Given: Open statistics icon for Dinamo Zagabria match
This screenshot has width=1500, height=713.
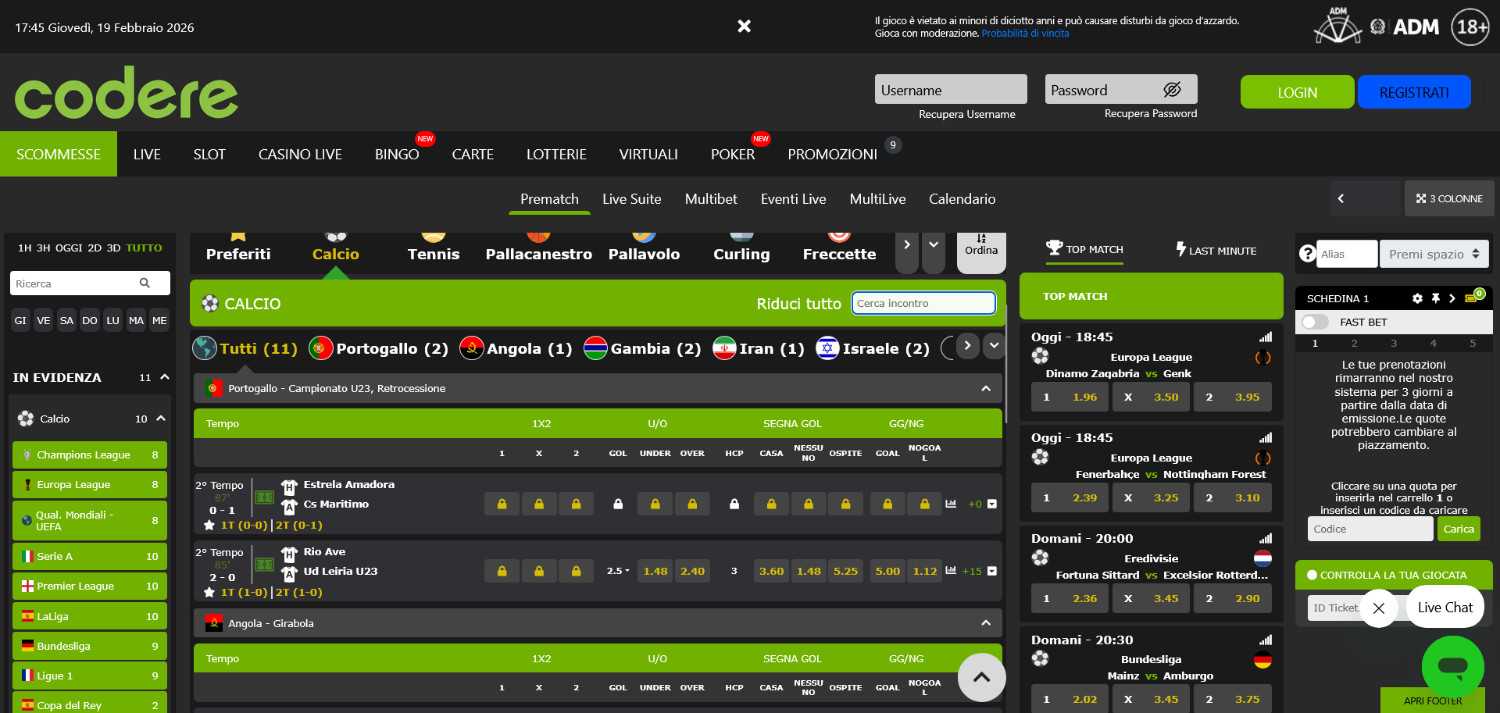Looking at the screenshot, I should click(1265, 337).
